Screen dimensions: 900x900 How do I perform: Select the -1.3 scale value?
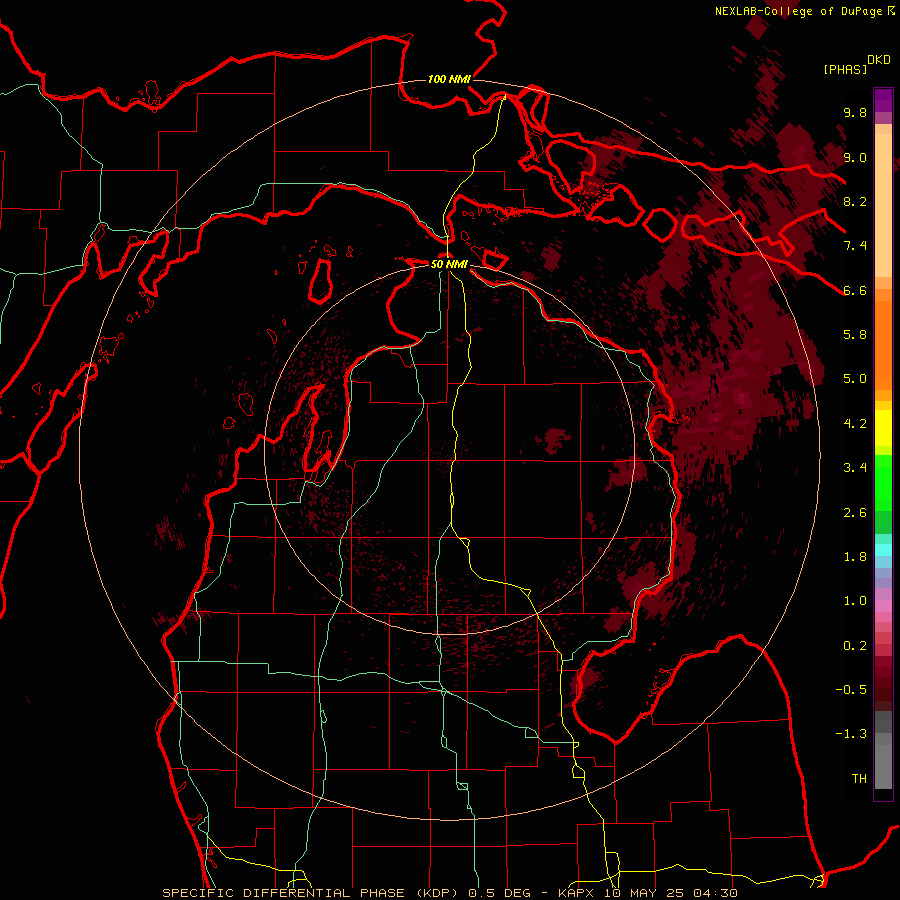tap(851, 734)
